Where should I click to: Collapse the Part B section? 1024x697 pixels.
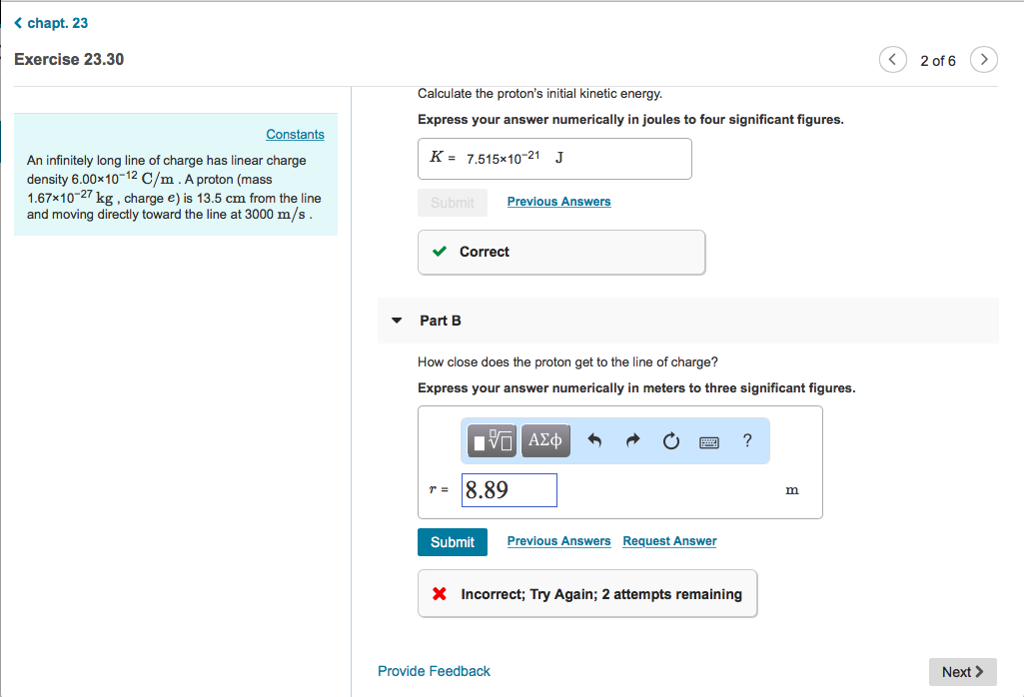[397, 320]
